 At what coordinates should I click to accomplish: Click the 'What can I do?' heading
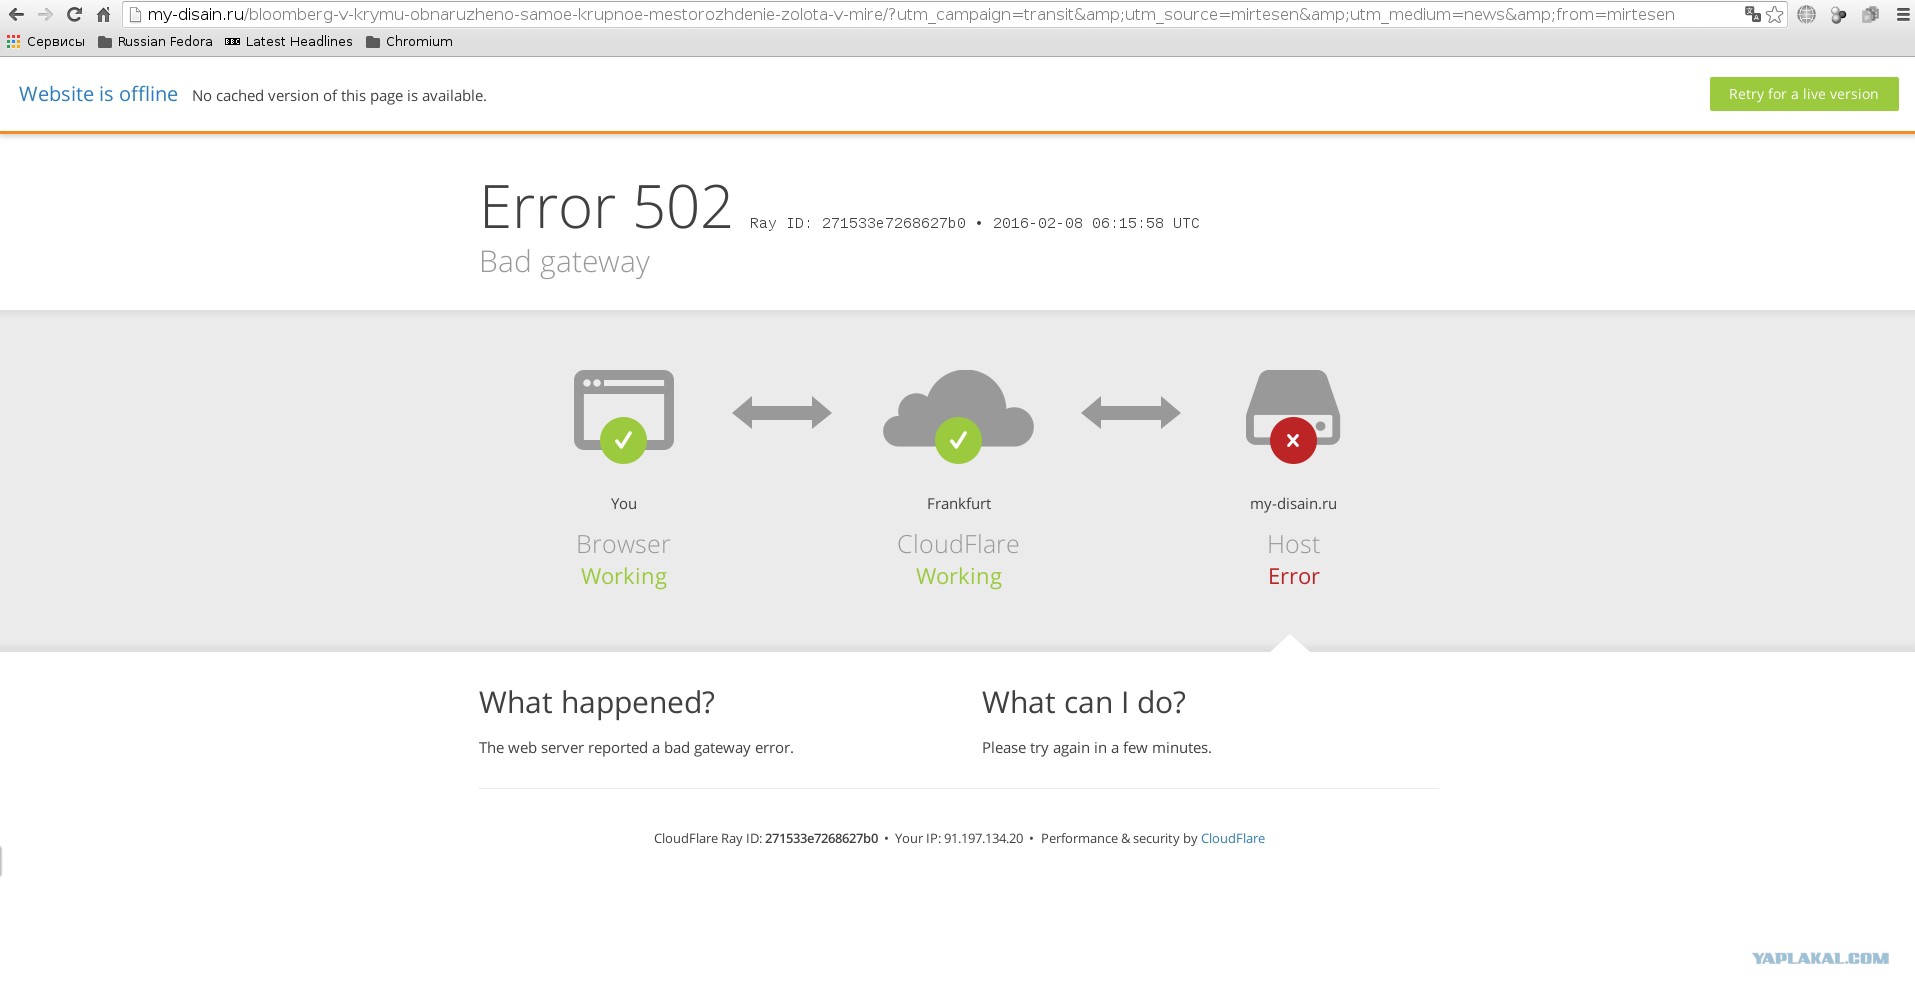1084,702
